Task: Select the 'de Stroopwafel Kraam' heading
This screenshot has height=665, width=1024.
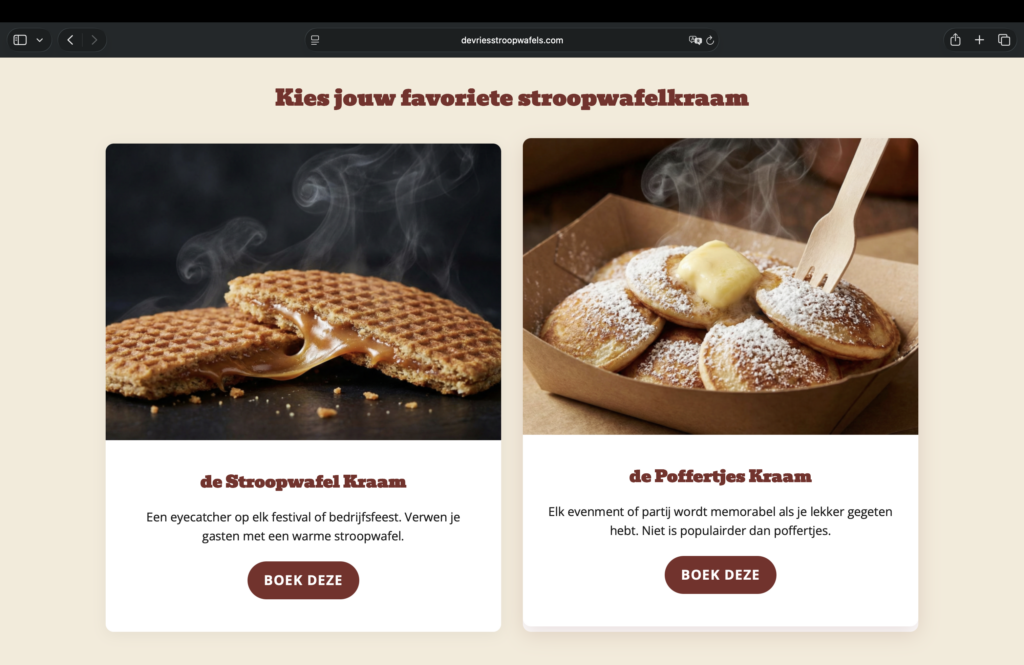Action: point(303,482)
